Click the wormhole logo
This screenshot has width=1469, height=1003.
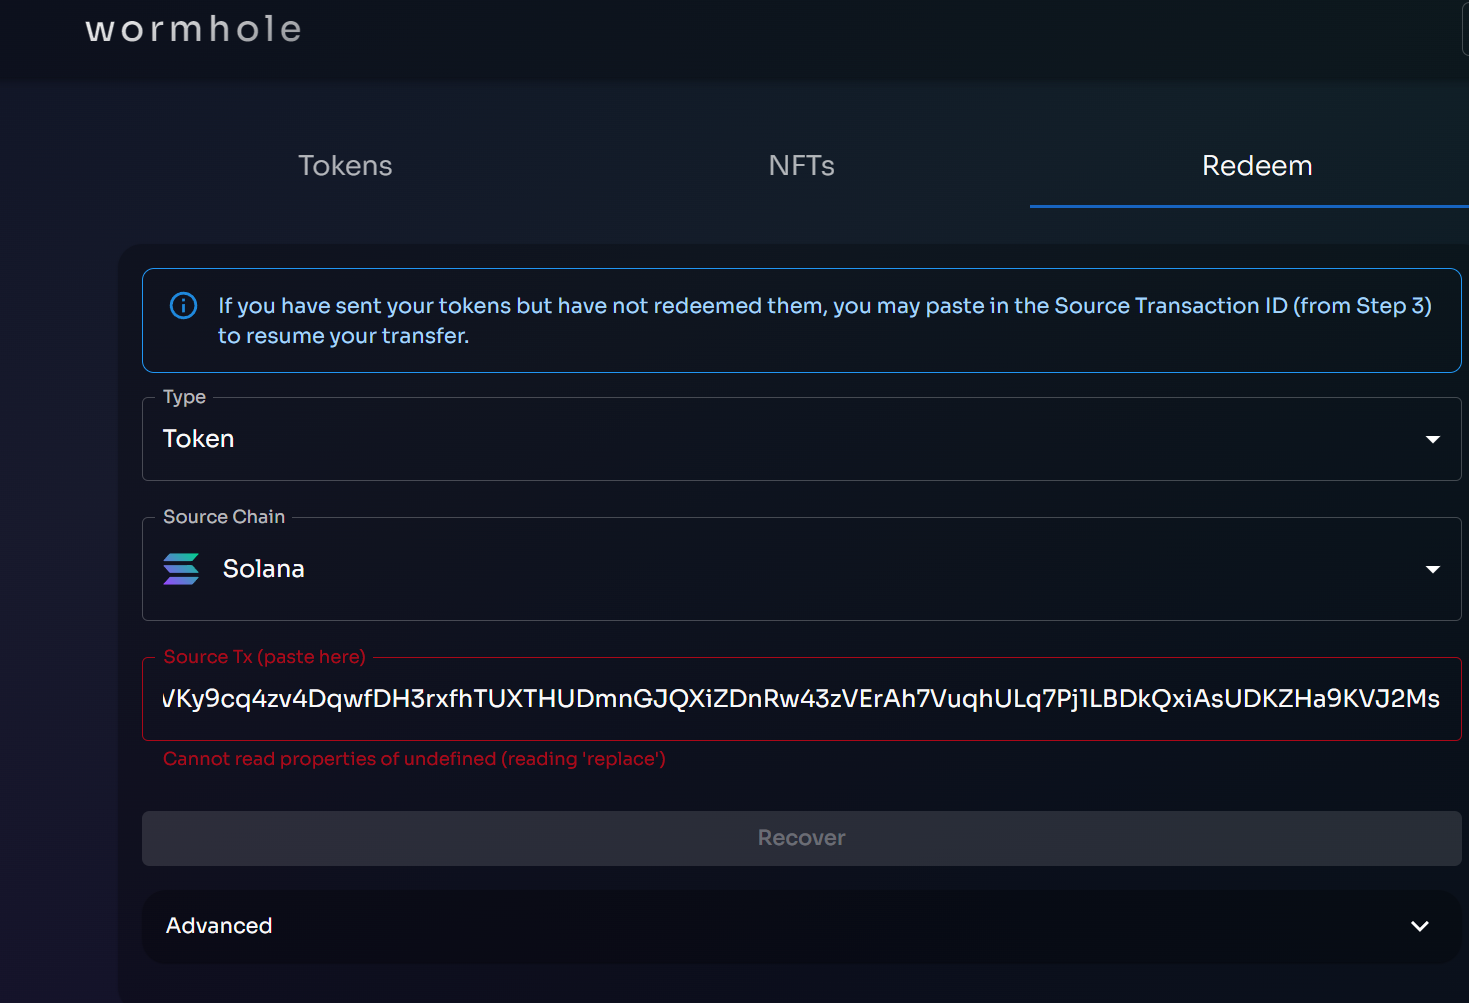(x=193, y=29)
